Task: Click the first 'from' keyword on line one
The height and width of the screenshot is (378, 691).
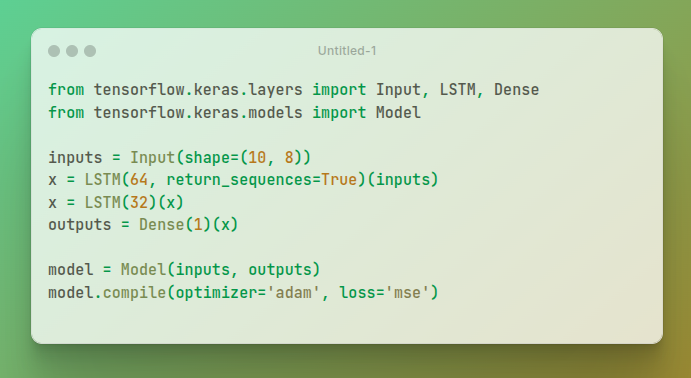Action: click(66, 90)
